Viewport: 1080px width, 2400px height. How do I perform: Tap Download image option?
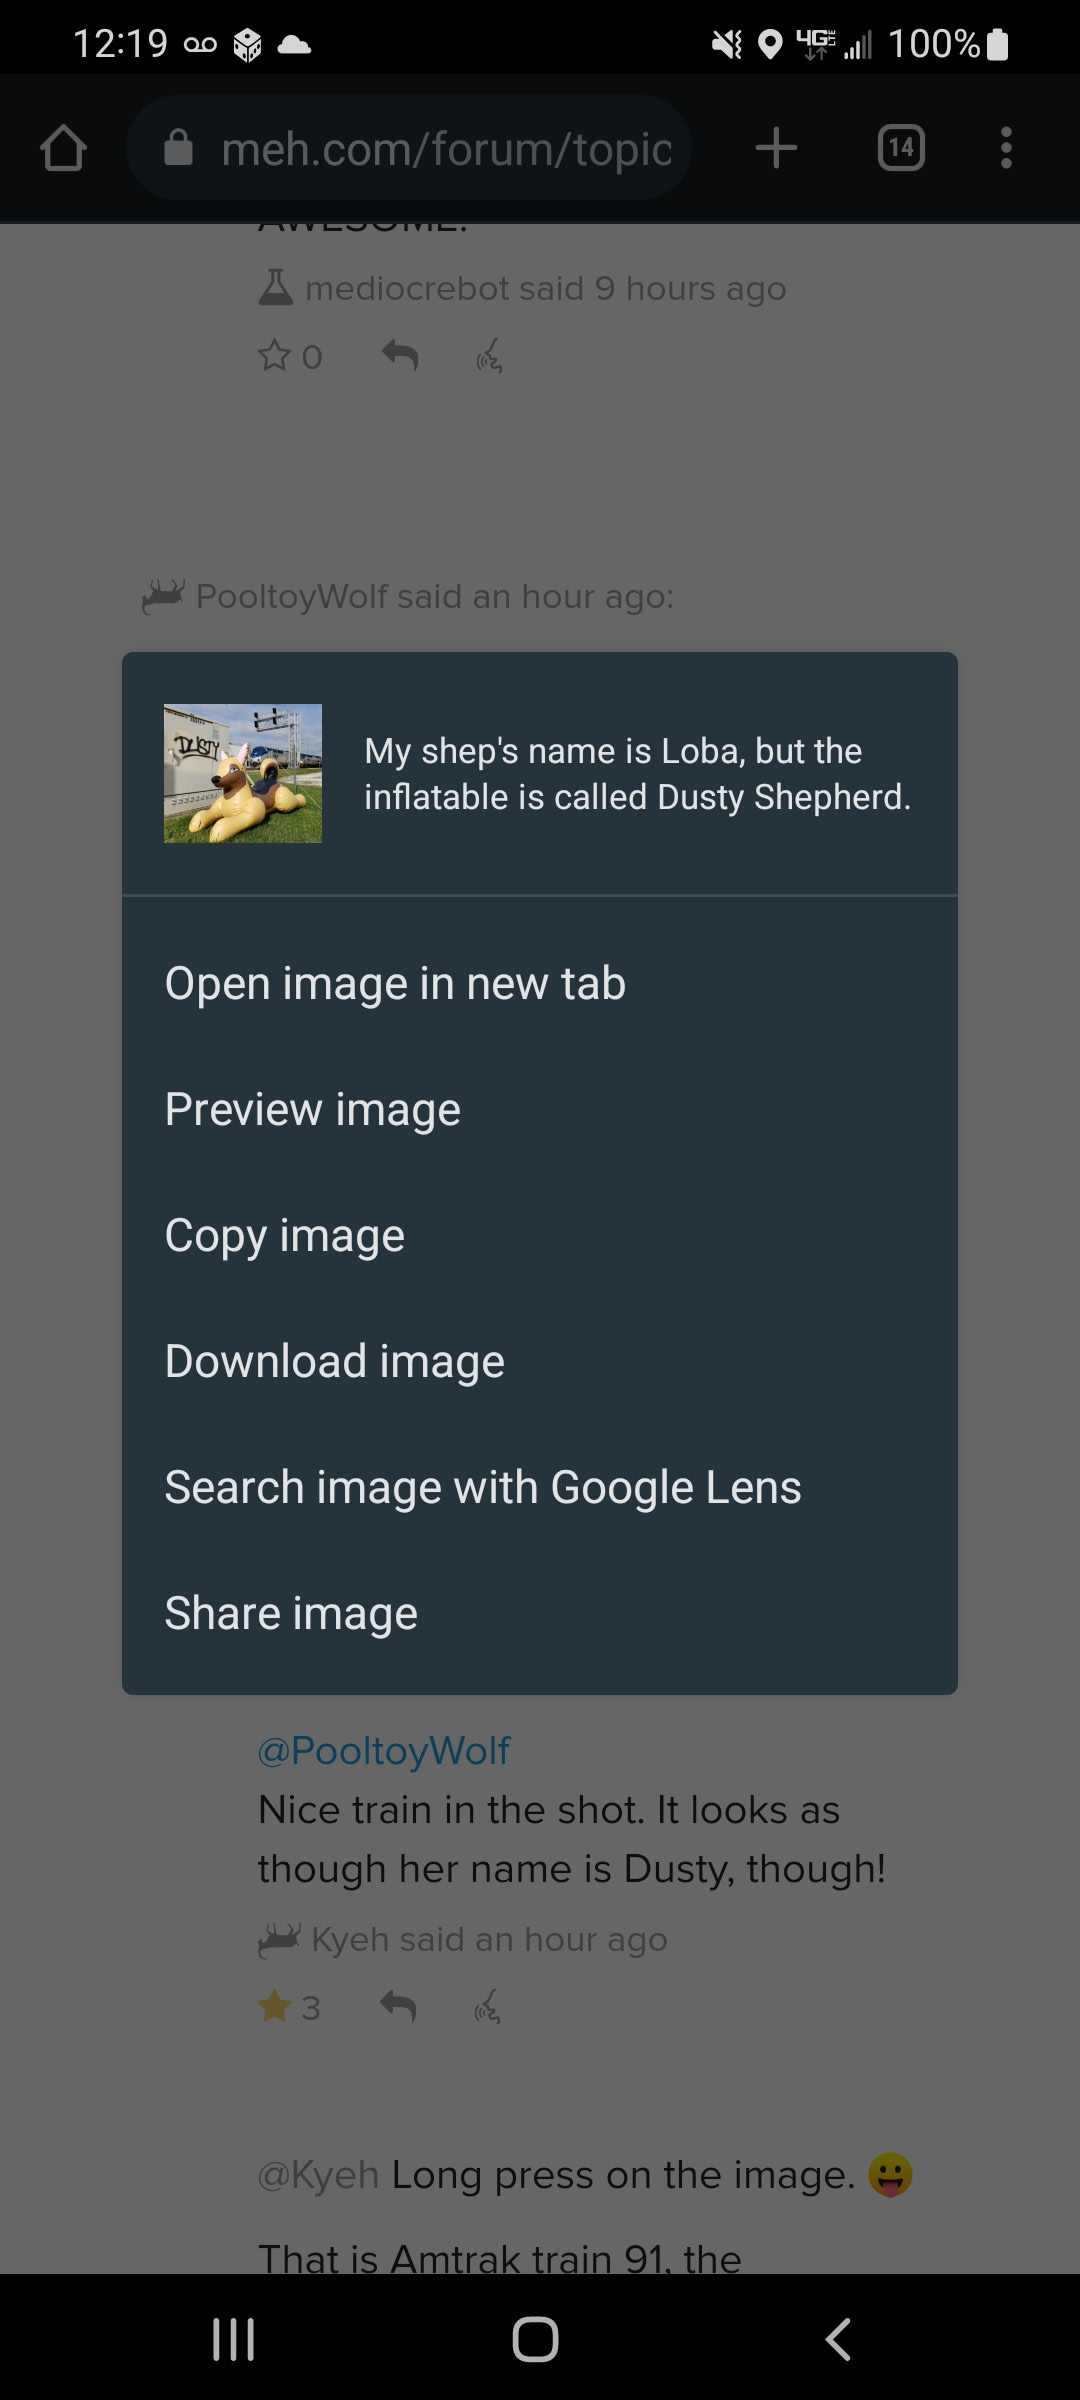tap(335, 1362)
